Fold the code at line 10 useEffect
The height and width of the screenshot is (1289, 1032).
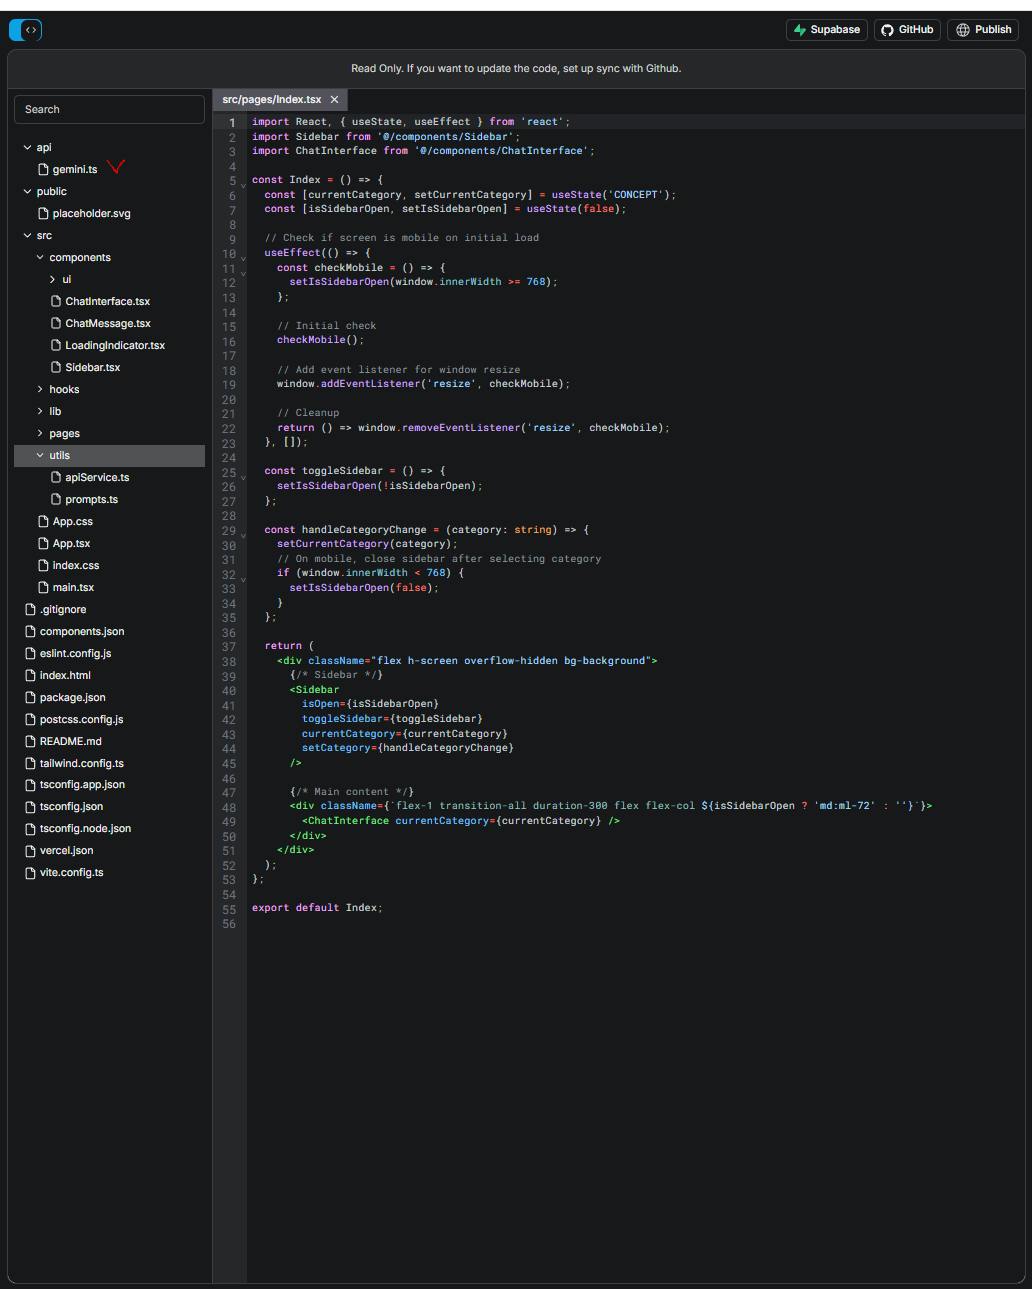243,257
